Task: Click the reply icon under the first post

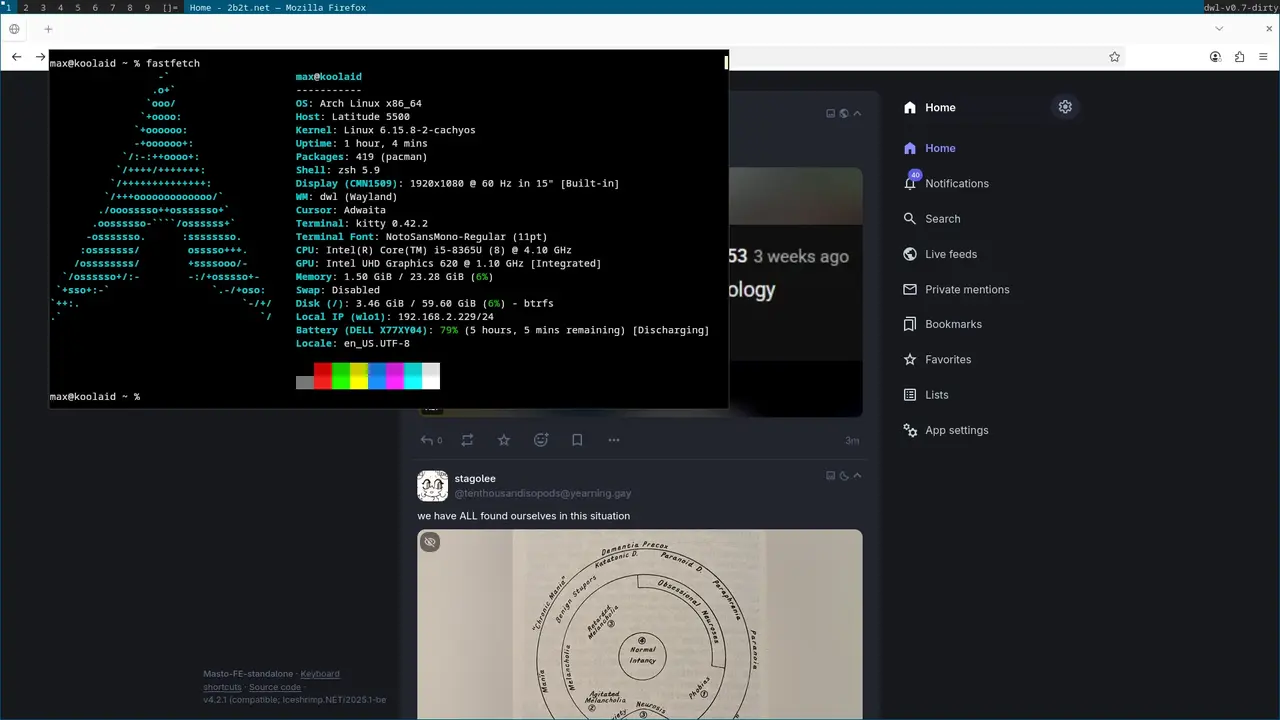Action: click(428, 440)
